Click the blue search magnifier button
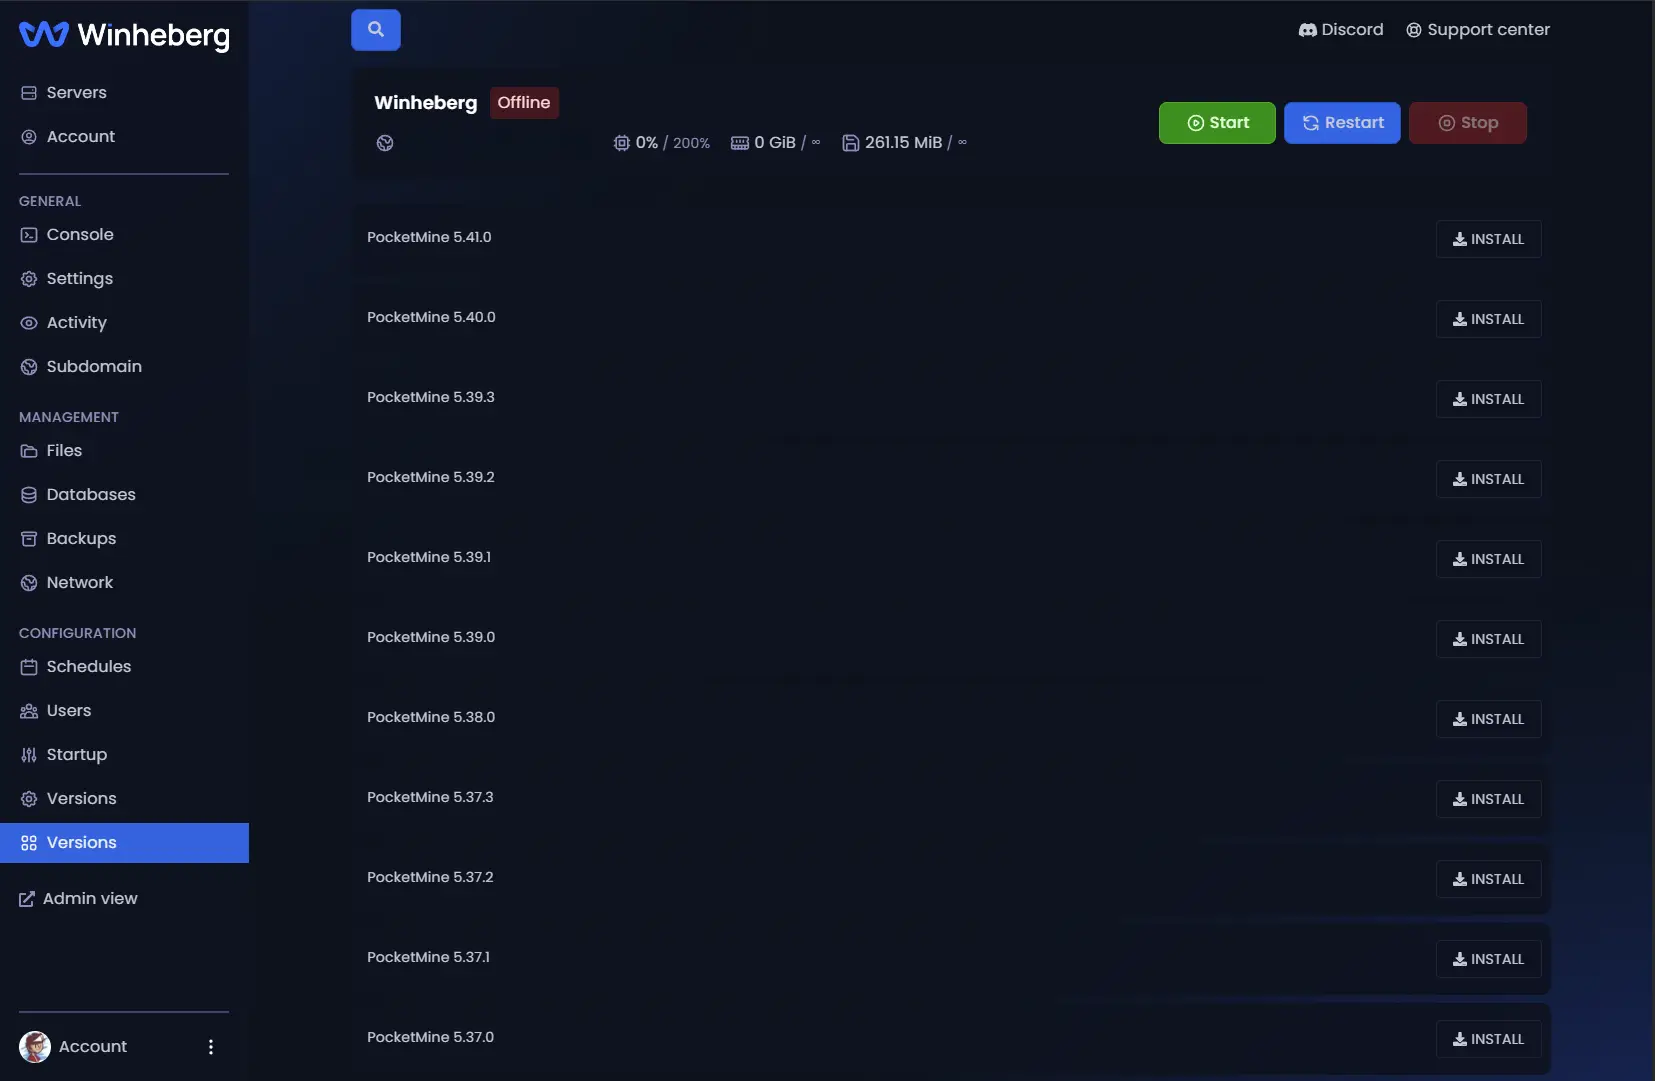1655x1081 pixels. pos(376,30)
